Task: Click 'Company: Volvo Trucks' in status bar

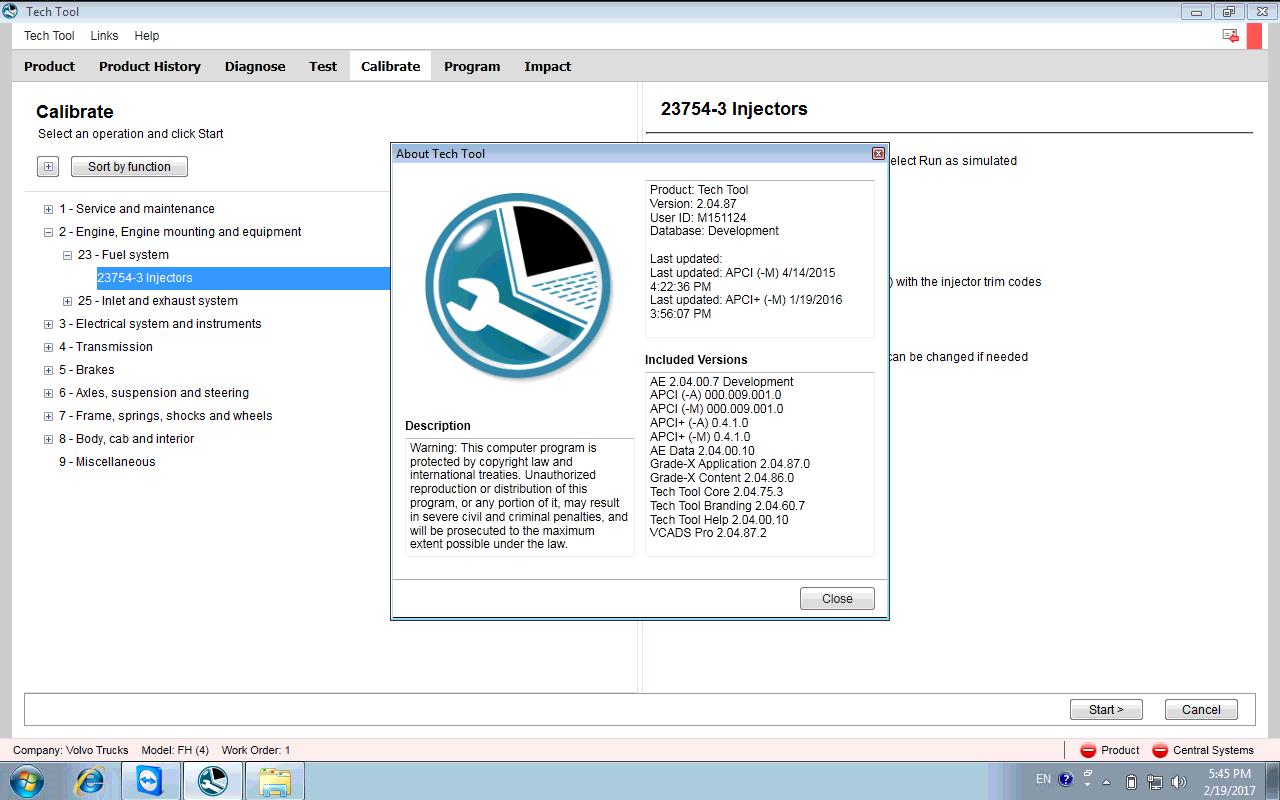Action: coord(70,750)
